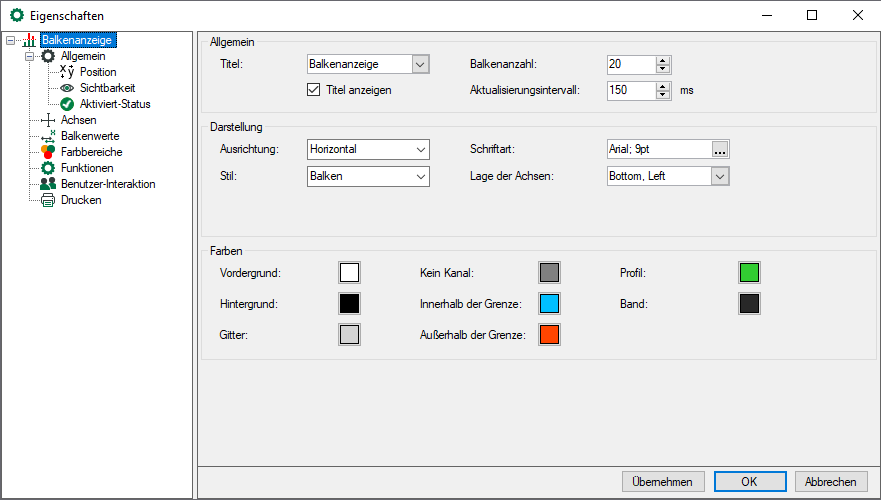
Task: Open the Achsen axes icon entry
Action: point(47,120)
